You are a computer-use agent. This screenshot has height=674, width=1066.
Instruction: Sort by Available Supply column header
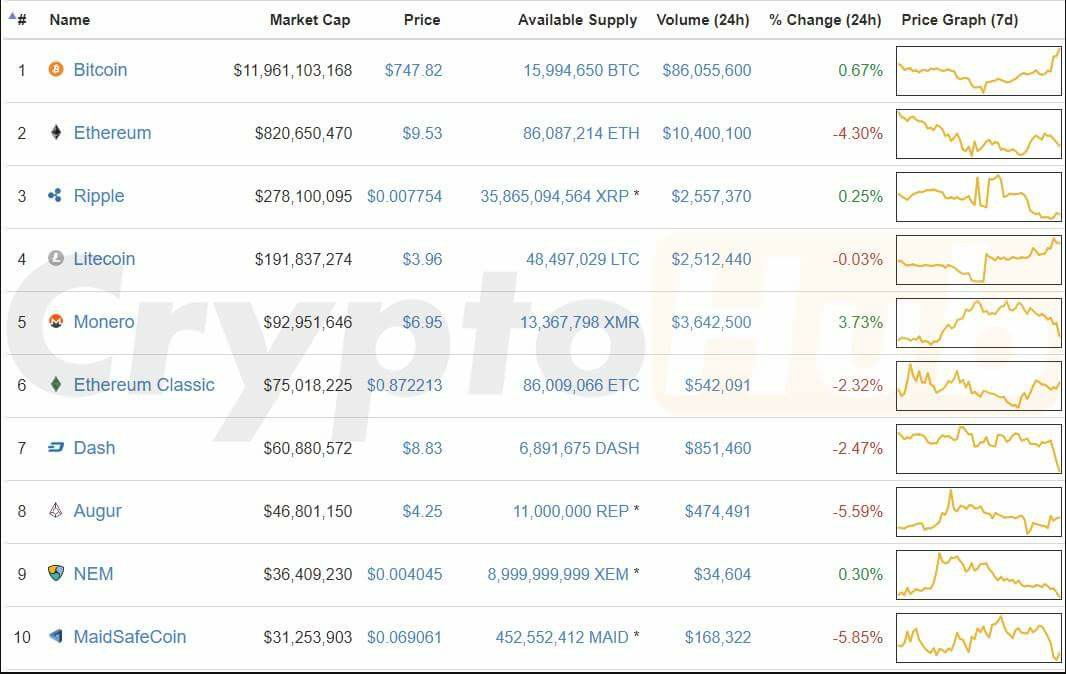click(577, 20)
